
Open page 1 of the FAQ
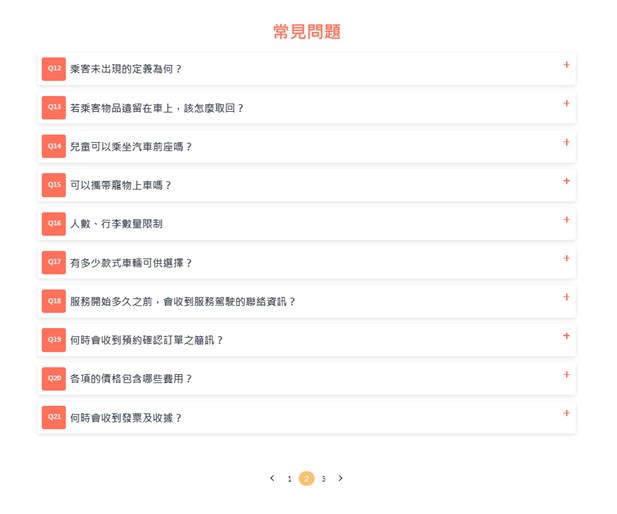click(290, 479)
